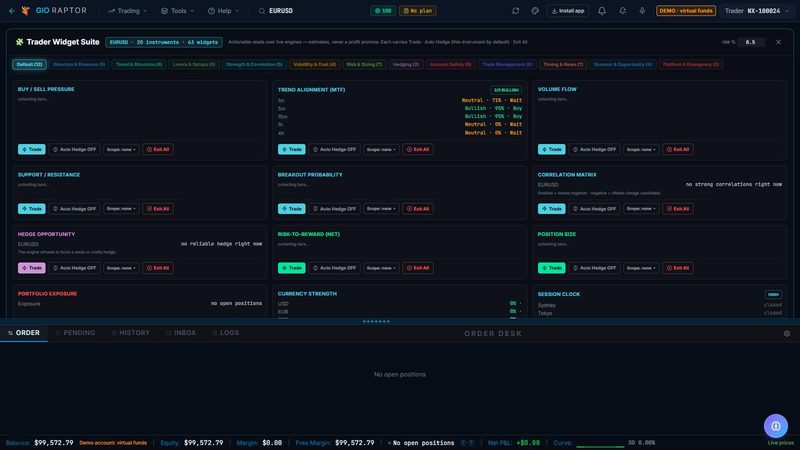The image size is (800, 450).
Task: Open the Trader NX-100024 account dropdown
Action: pos(757,11)
